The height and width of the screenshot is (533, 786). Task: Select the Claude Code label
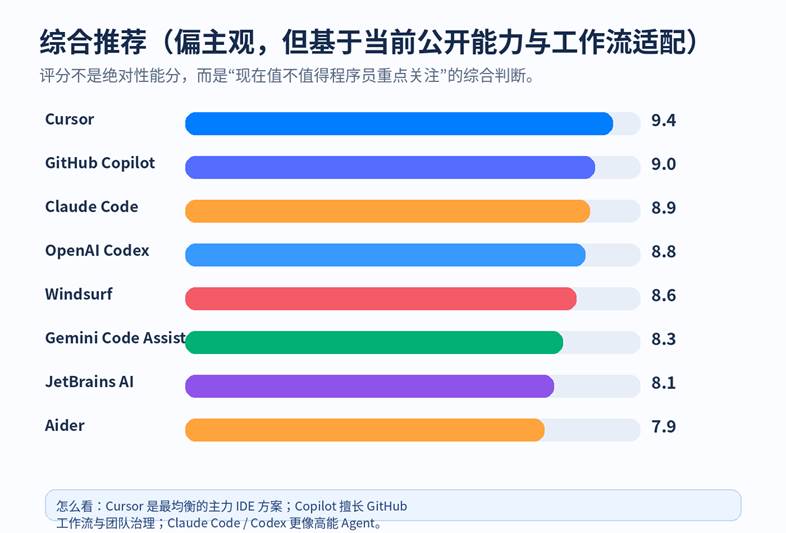pos(91,207)
